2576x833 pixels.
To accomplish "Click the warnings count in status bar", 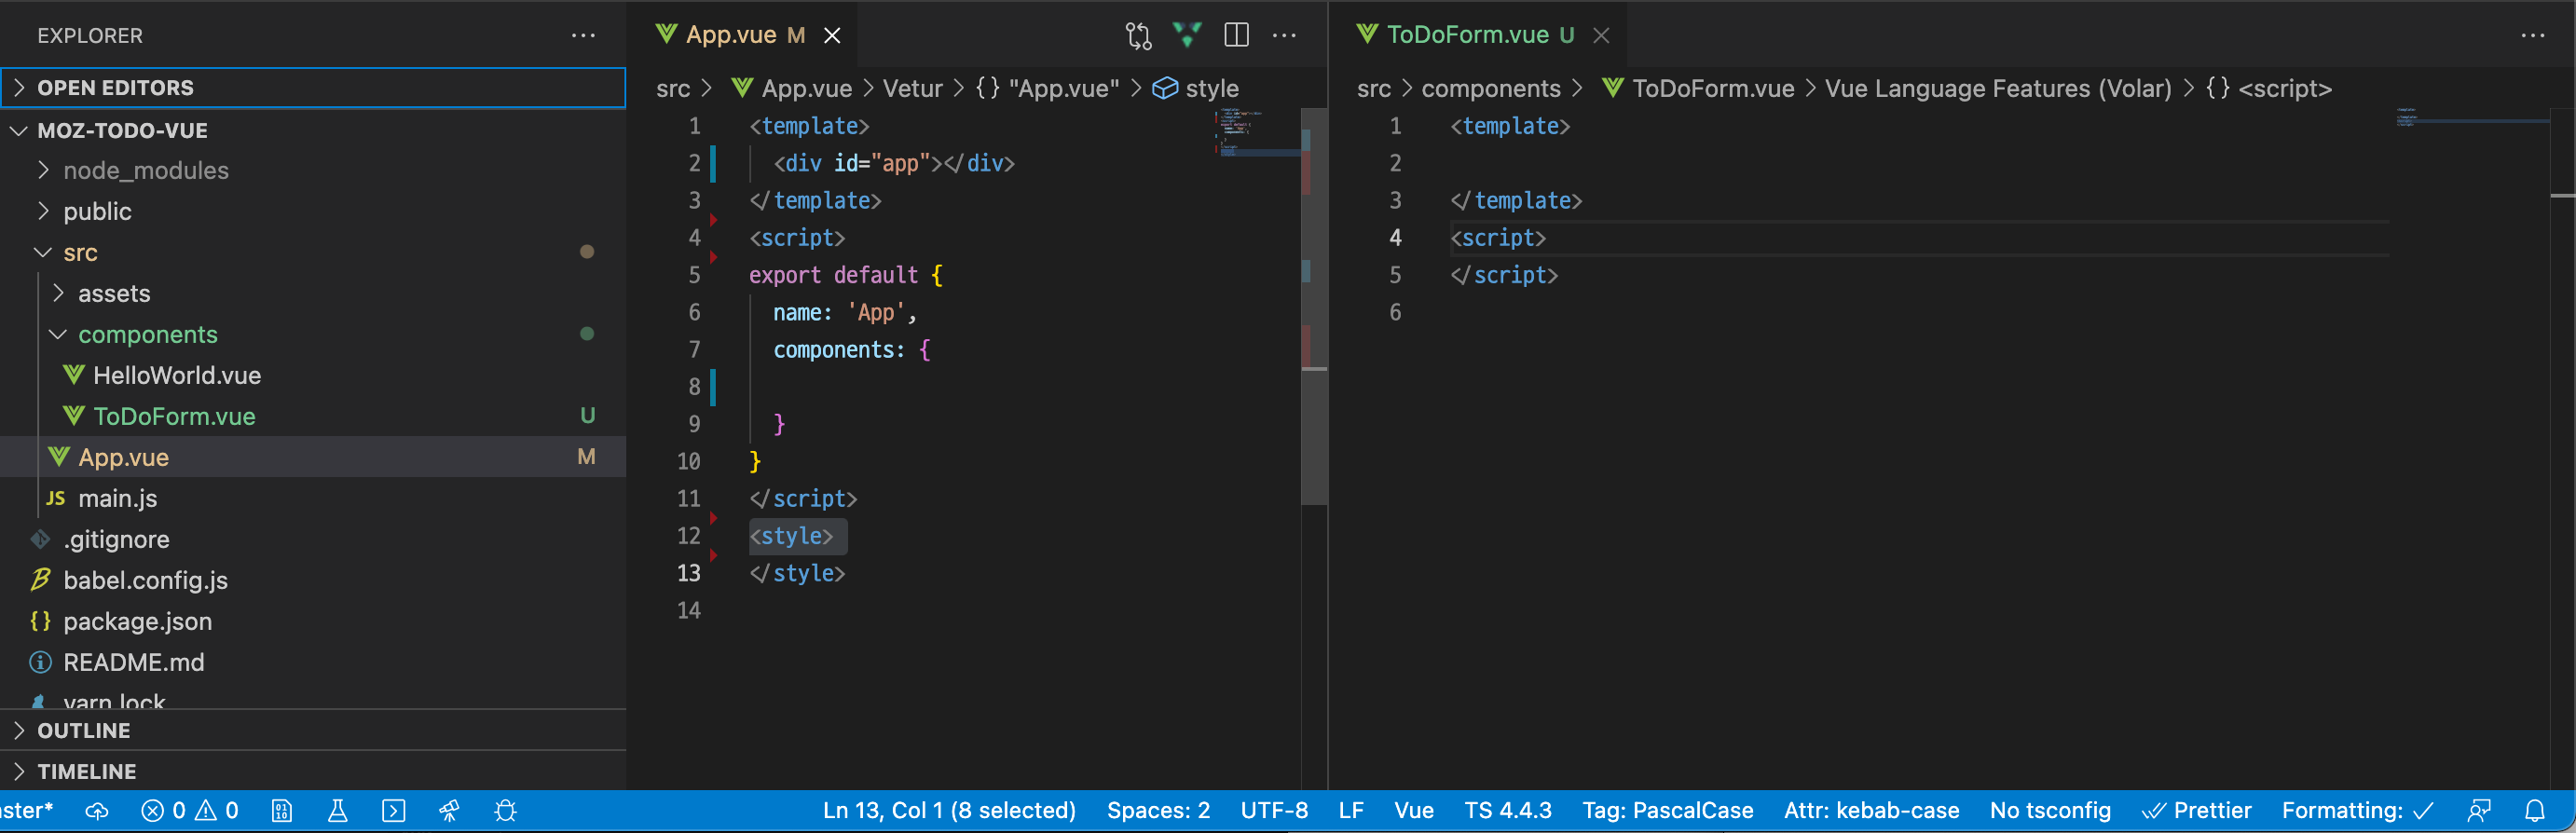I will click(217, 811).
